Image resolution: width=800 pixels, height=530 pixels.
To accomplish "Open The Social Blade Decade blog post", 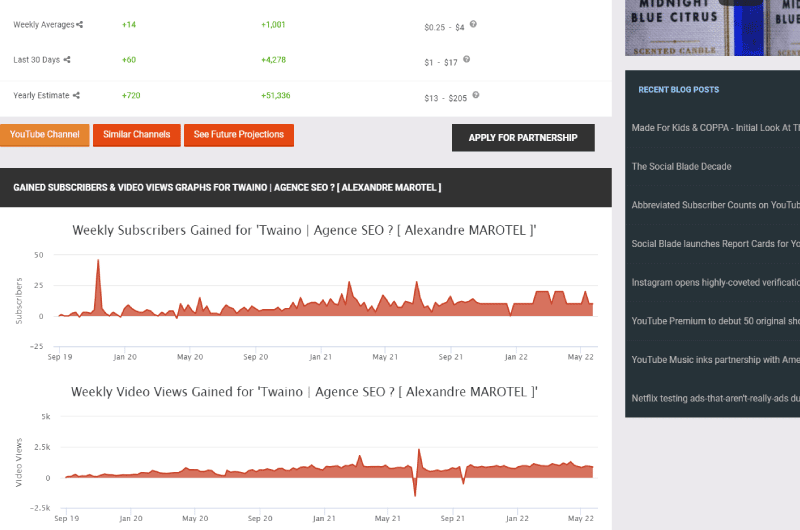I will (681, 166).
